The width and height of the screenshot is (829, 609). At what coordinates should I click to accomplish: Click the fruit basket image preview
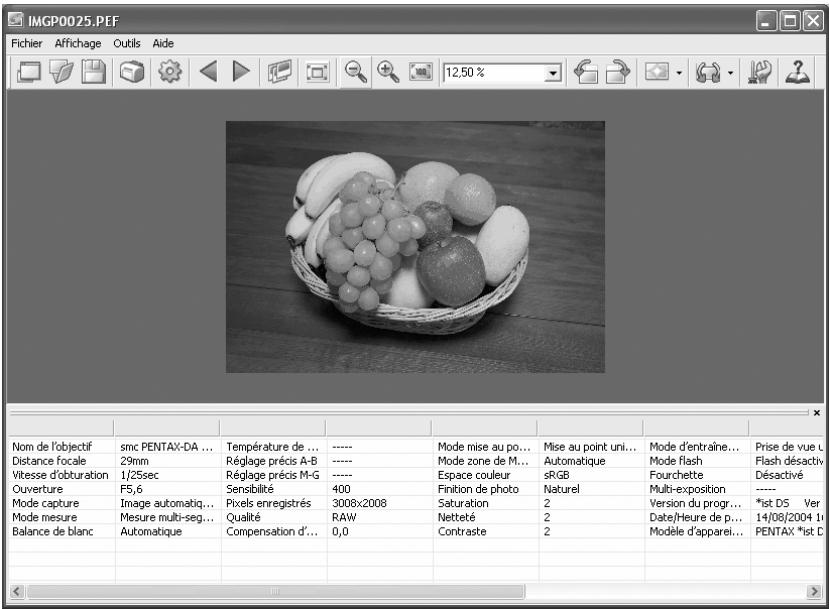[x=416, y=247]
